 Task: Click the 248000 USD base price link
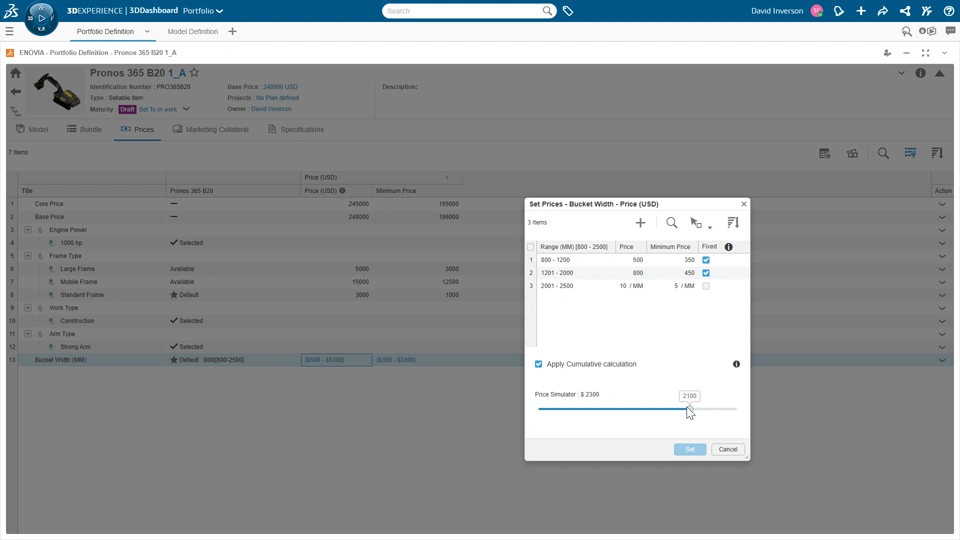pos(280,87)
